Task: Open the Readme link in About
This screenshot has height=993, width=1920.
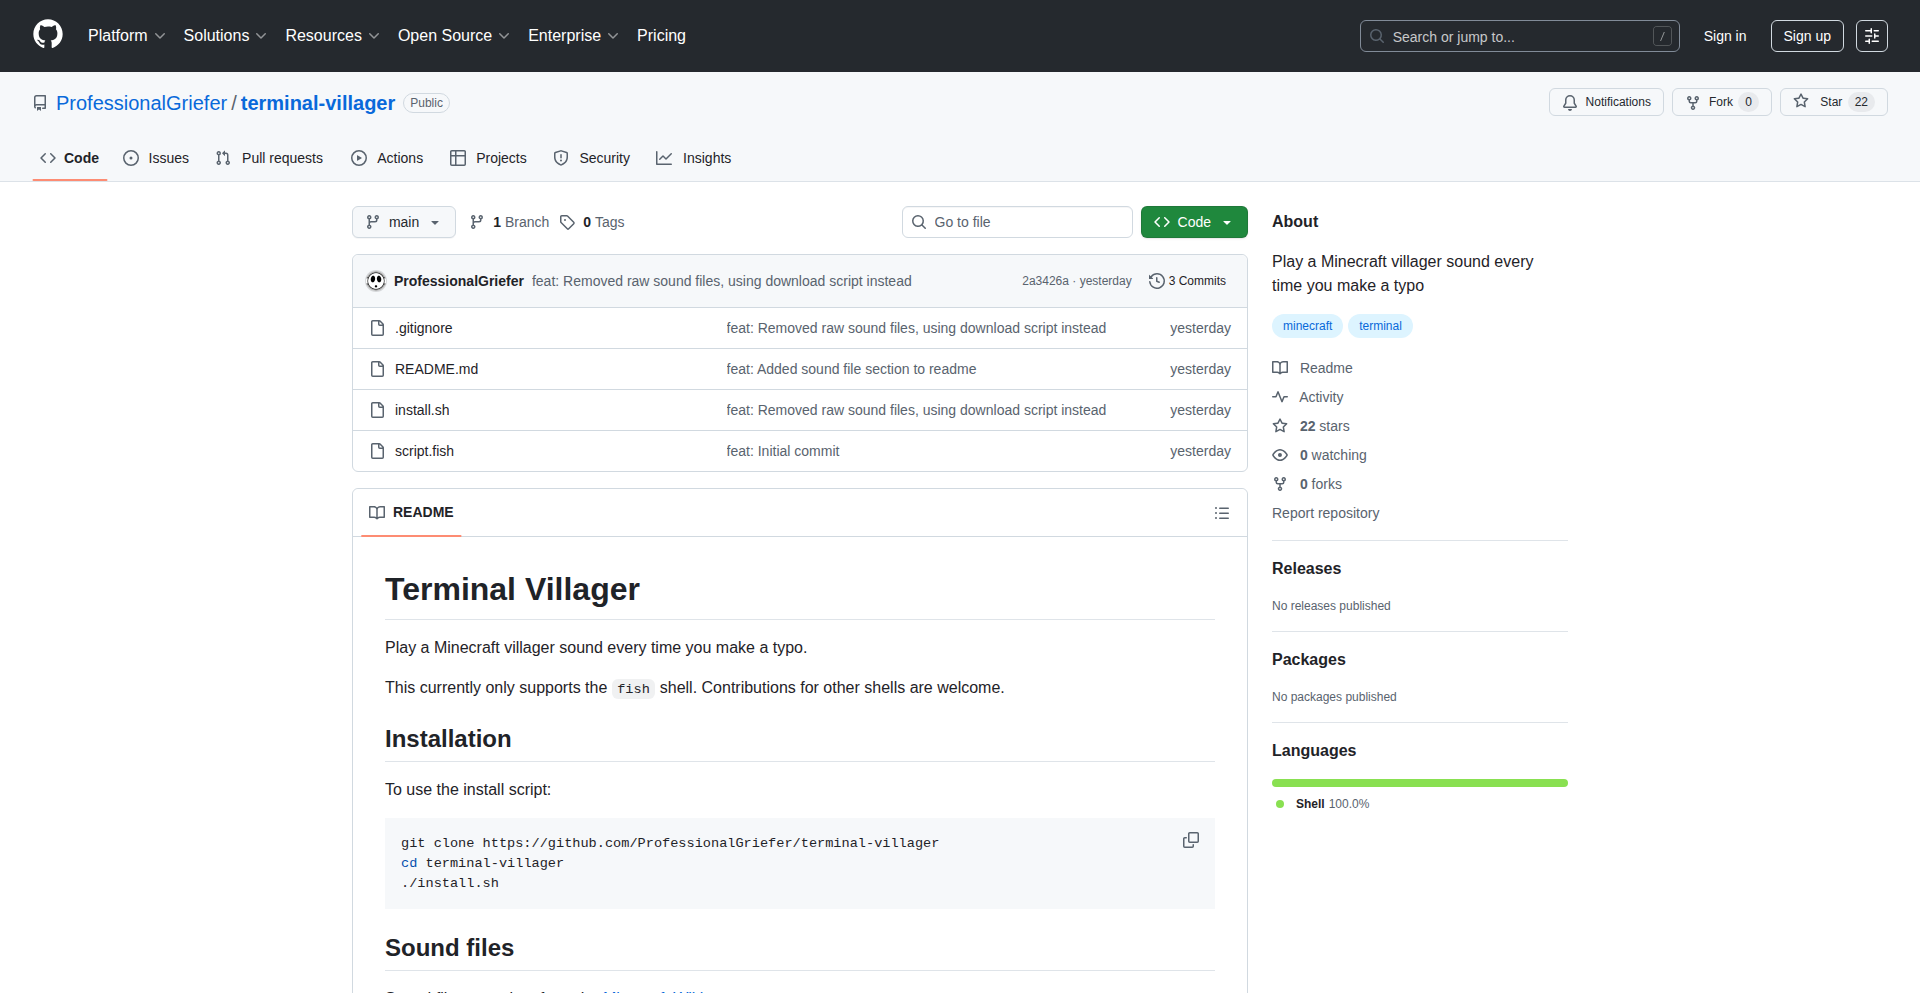Action: [x=1312, y=368]
